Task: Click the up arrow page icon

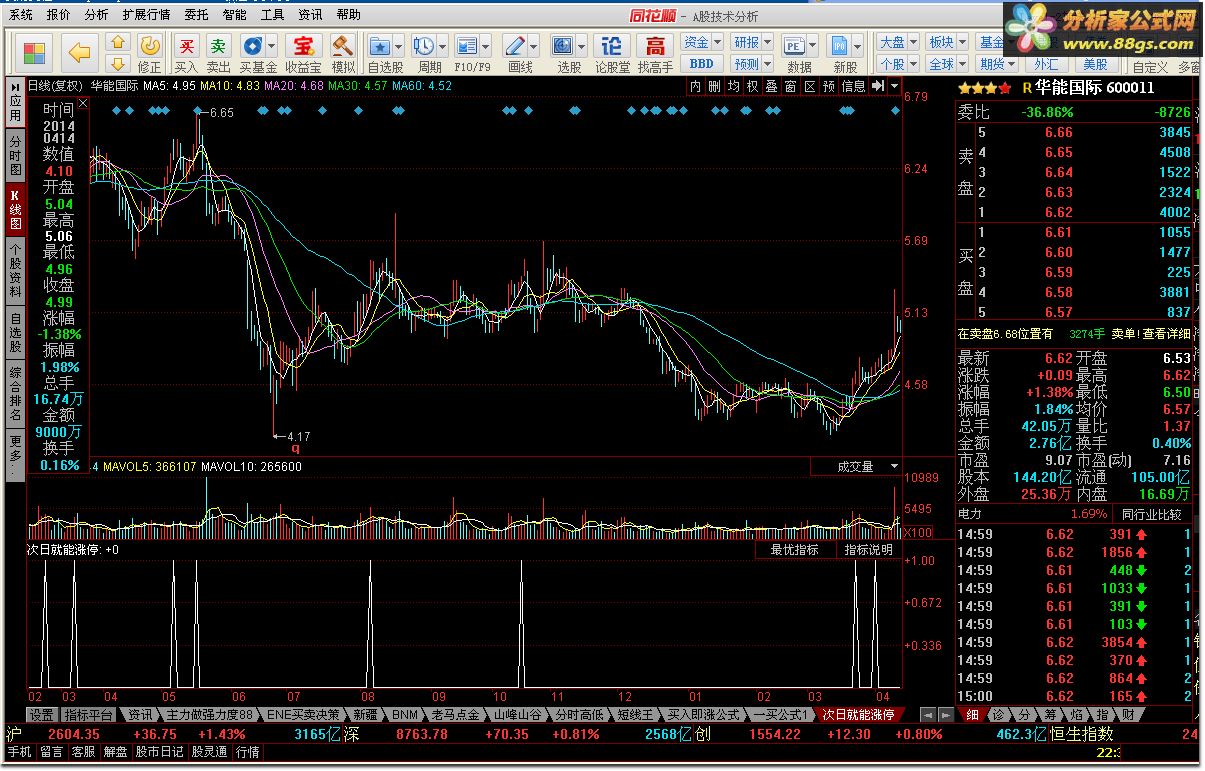Action: (118, 42)
